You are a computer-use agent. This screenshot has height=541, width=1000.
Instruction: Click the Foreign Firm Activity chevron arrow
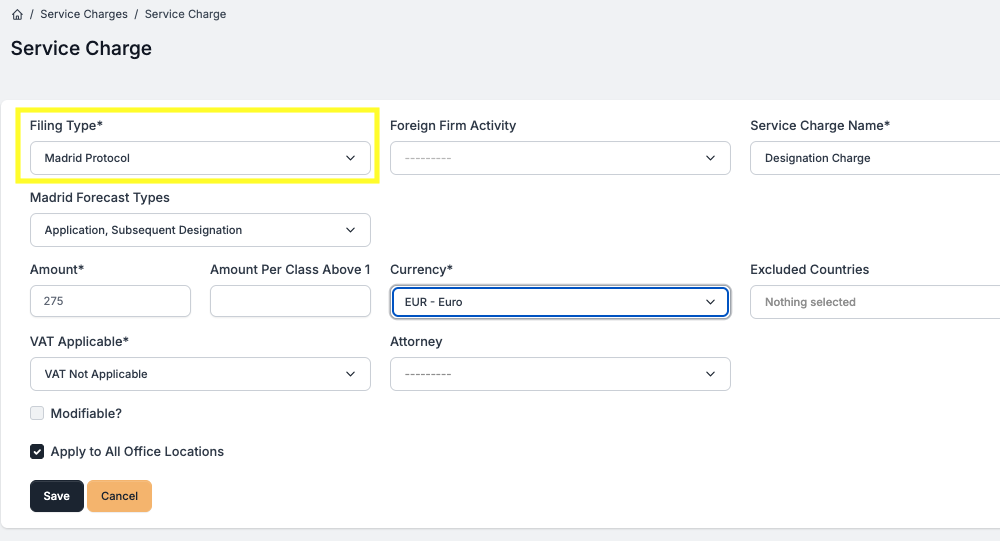tap(710, 158)
